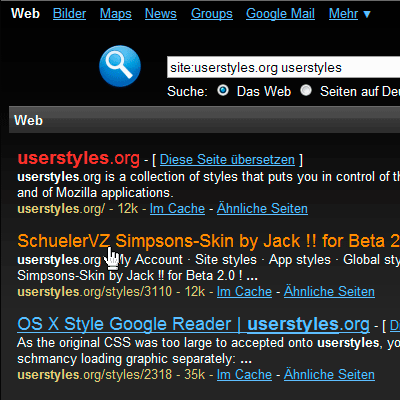Open 'Ähnliche Seiten' for userstyles.org/ result

pos(262,209)
